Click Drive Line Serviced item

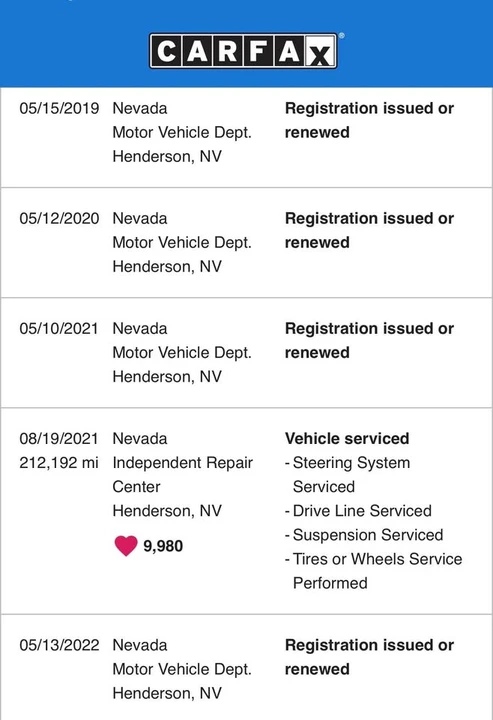(x=359, y=511)
